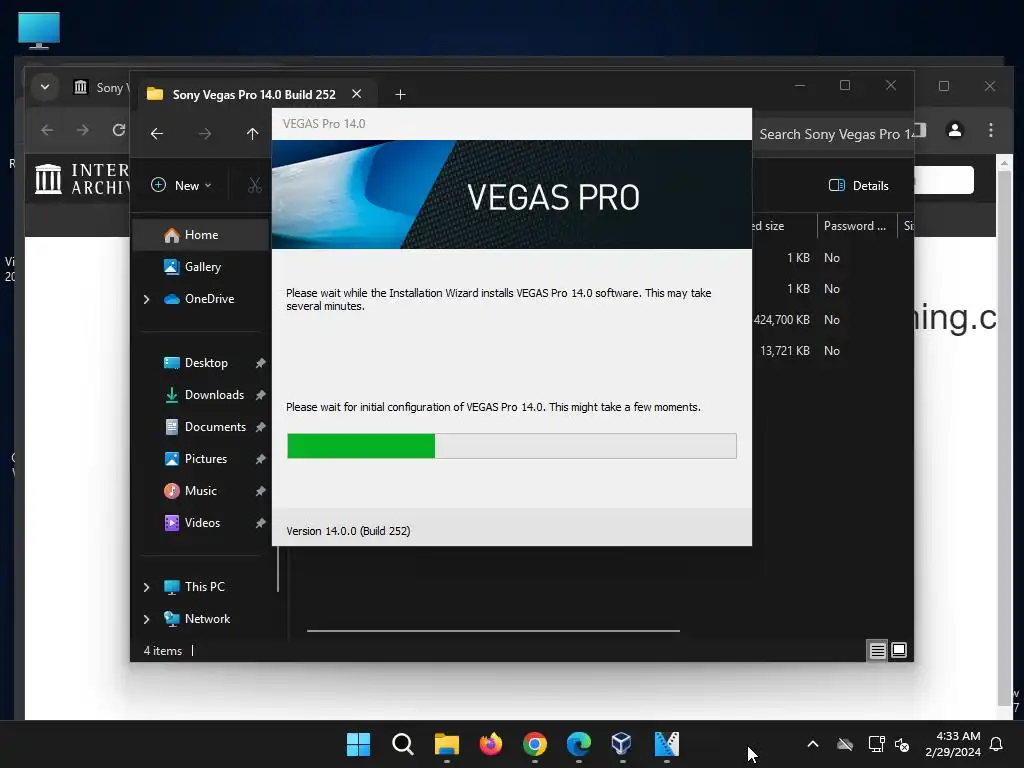
Task: Open the New item menu in Explorer
Action: pos(181,185)
